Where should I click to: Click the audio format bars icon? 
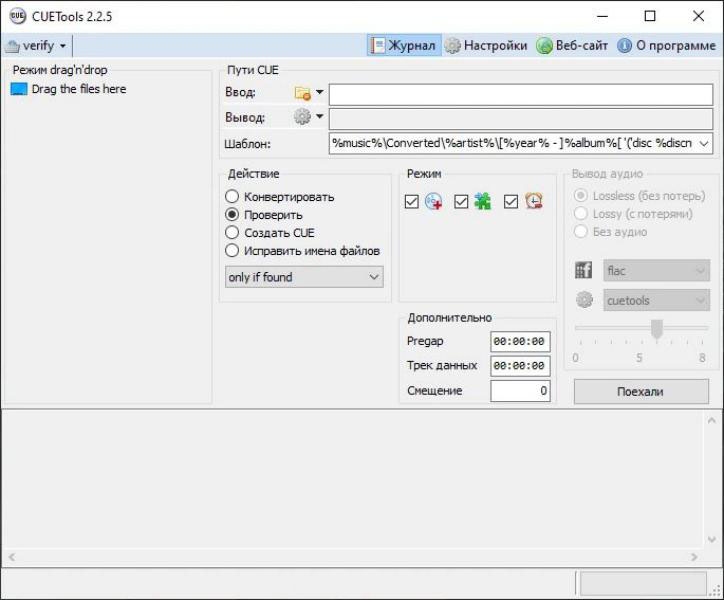584,270
